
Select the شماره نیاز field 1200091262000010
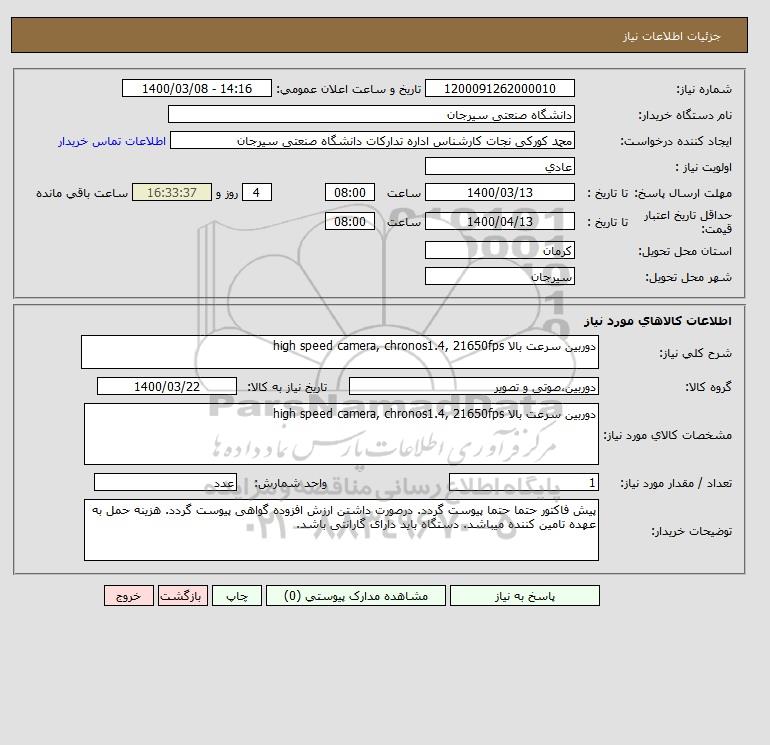click(499, 88)
